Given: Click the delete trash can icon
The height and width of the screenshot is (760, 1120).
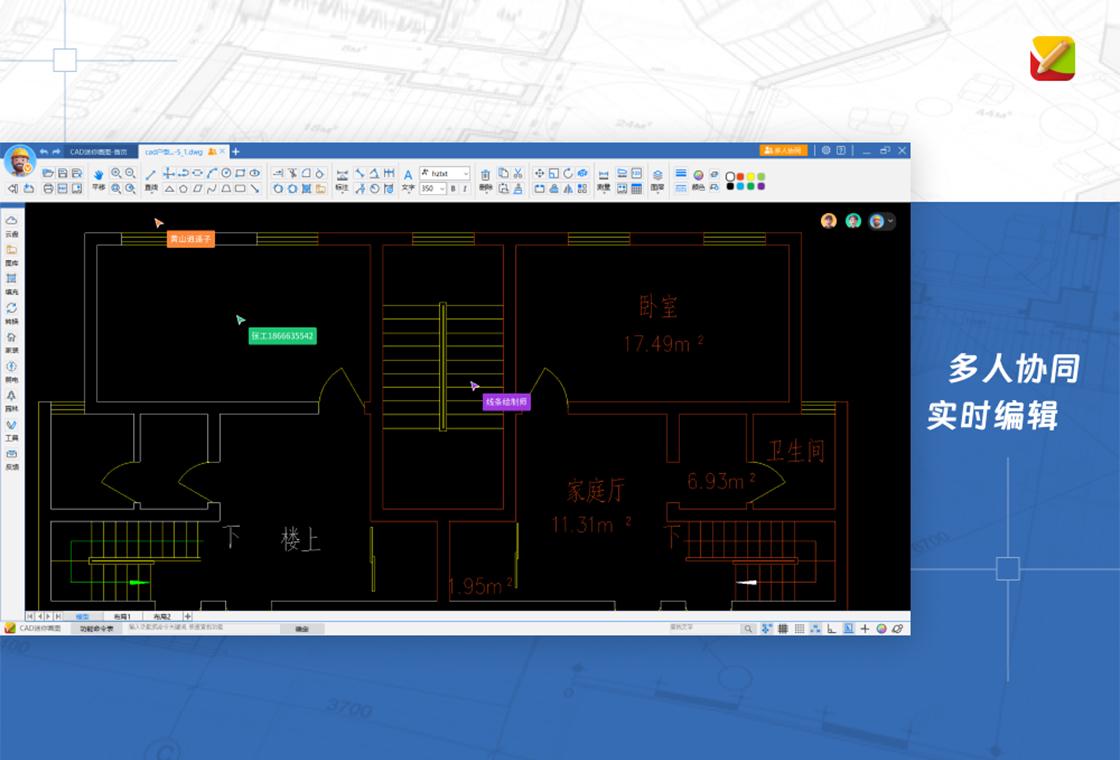Looking at the screenshot, I should click(486, 175).
